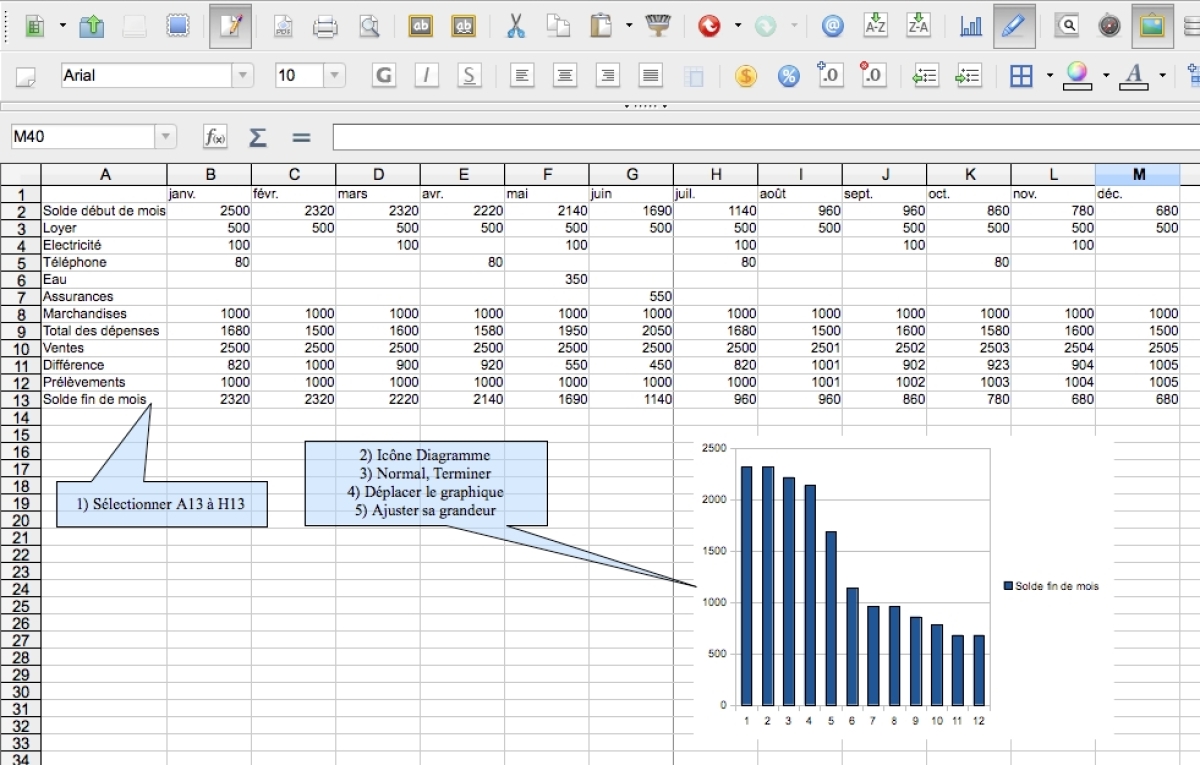Delete a decimal place

click(x=874, y=75)
